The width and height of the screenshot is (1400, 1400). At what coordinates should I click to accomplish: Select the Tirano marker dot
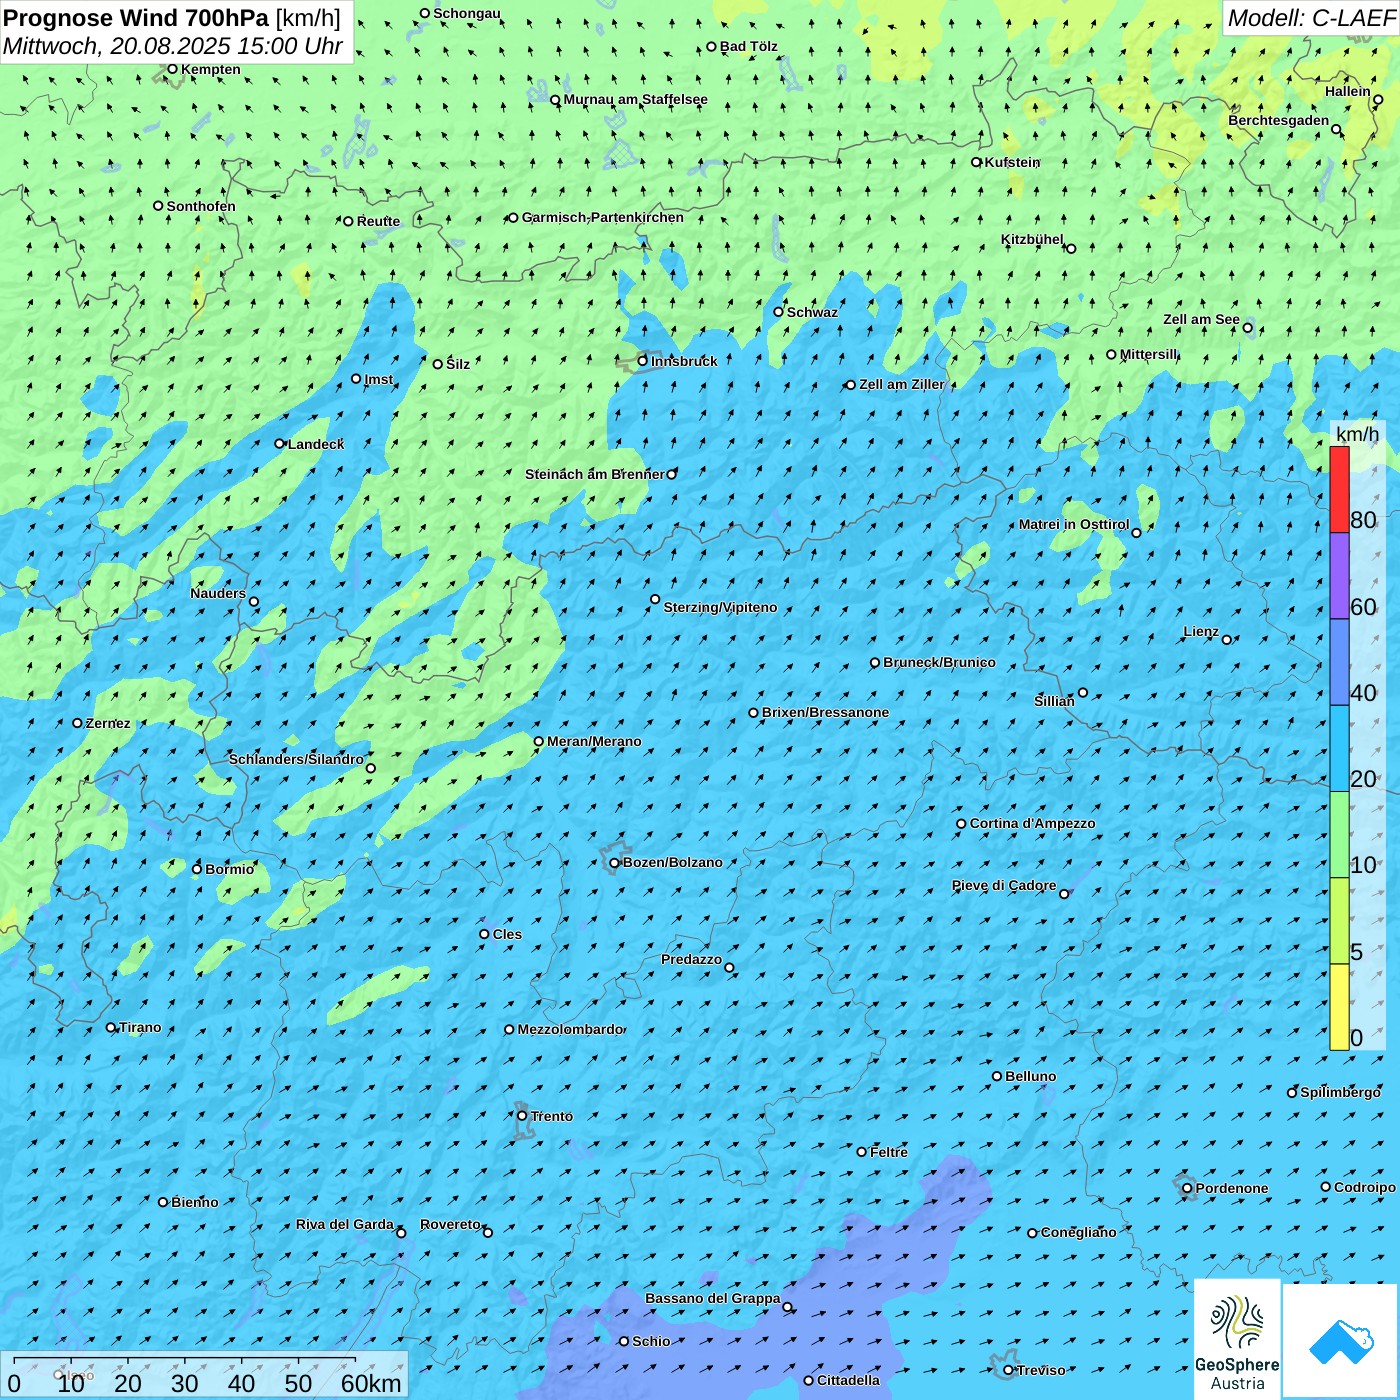pos(111,1027)
